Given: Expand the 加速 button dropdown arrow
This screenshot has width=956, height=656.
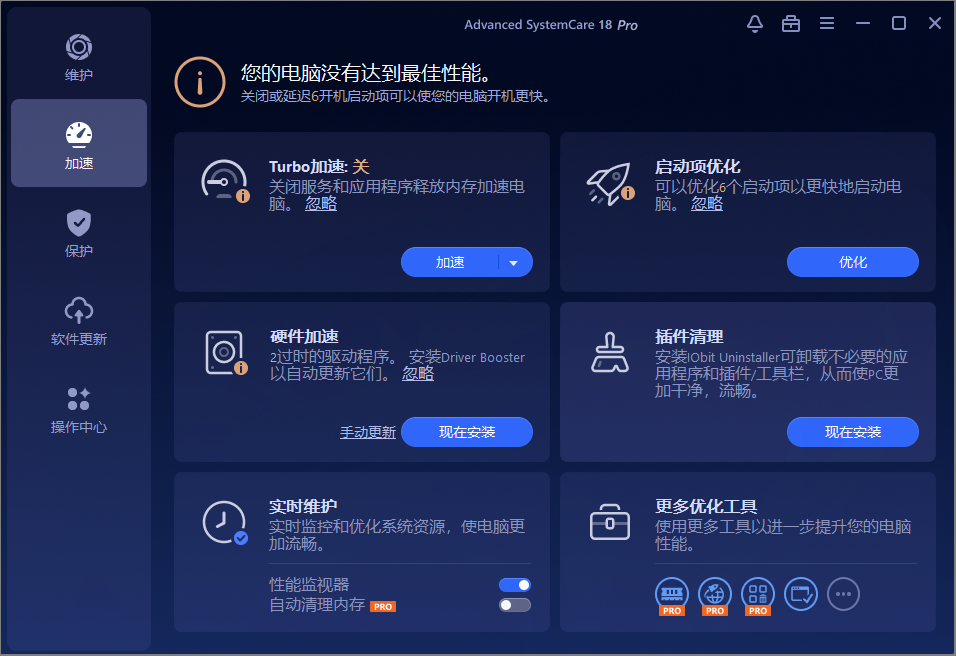Looking at the screenshot, I should (x=513, y=263).
